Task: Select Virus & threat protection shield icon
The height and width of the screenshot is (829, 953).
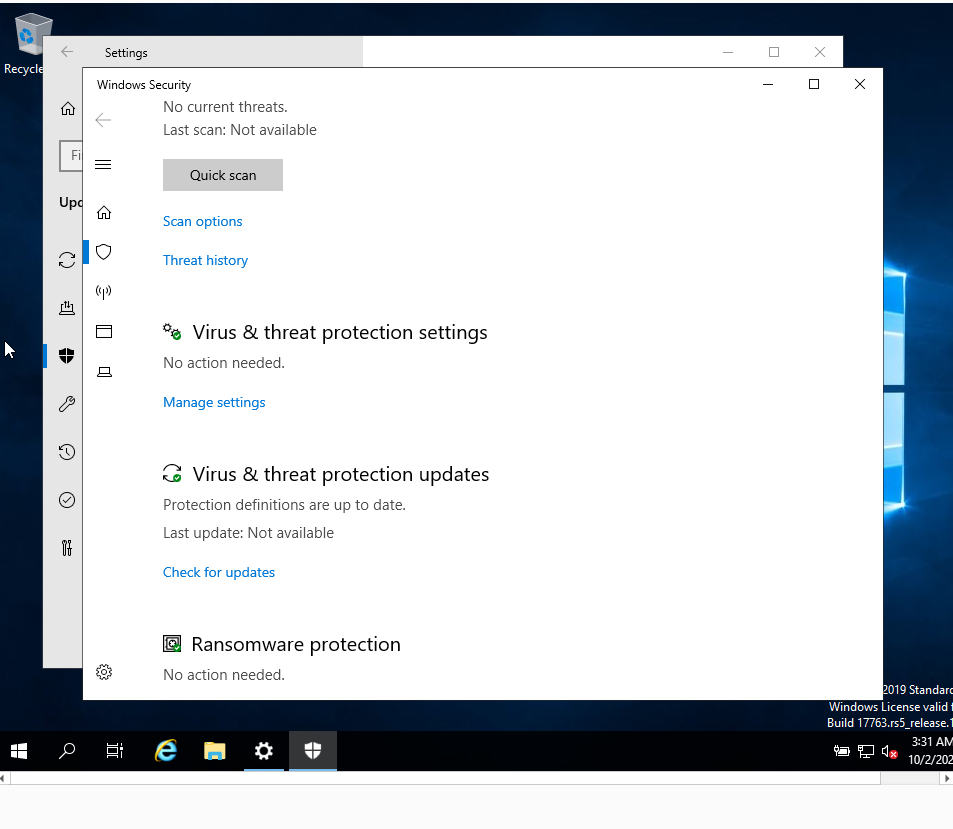Action: coord(104,252)
